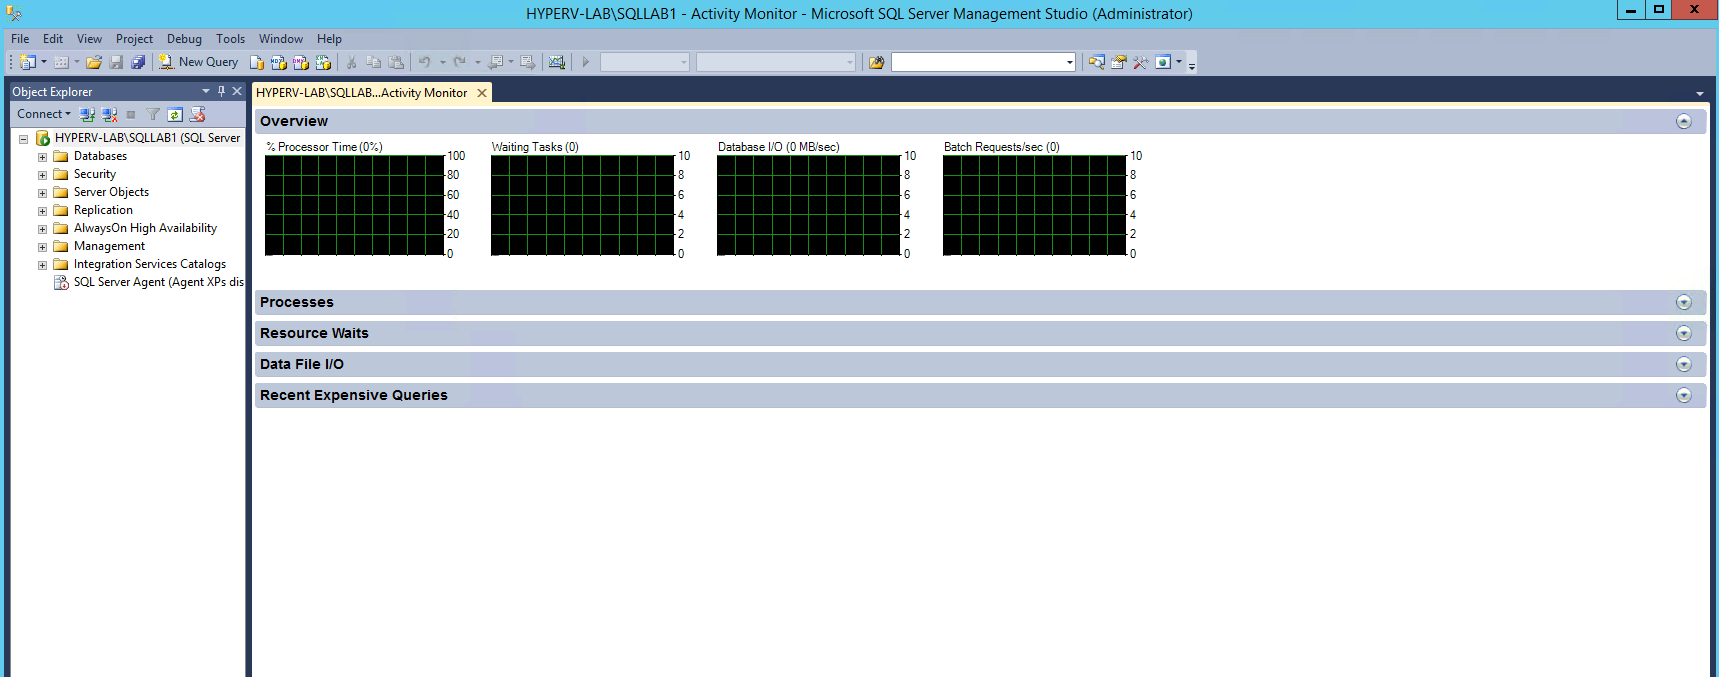The image size is (1719, 677).
Task: Close the Object Explorer panel
Action: [x=237, y=91]
